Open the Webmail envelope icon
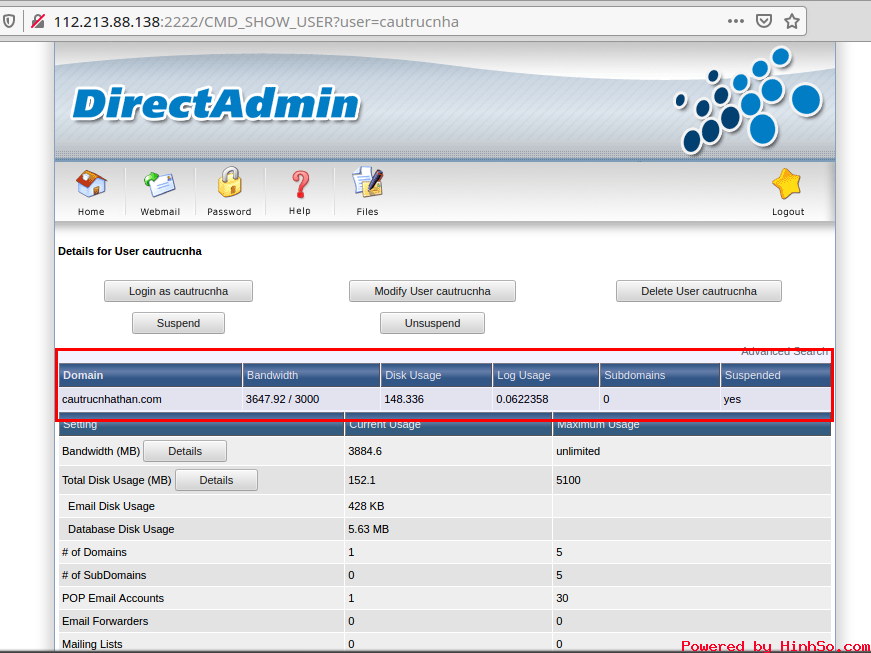Image resolution: width=871 pixels, height=653 pixels. (x=160, y=185)
